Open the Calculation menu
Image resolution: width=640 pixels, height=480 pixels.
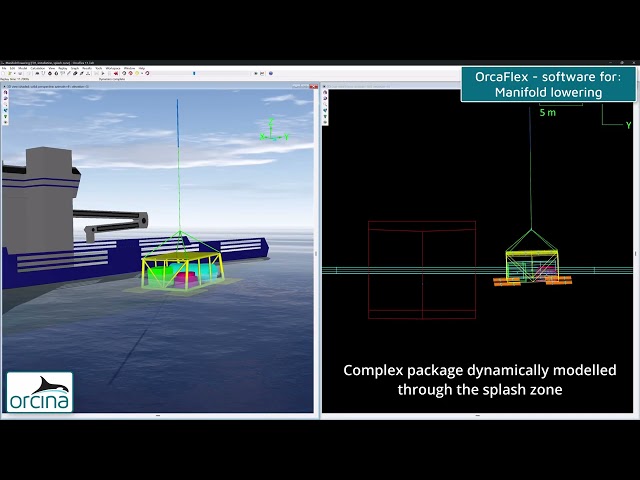[38, 68]
